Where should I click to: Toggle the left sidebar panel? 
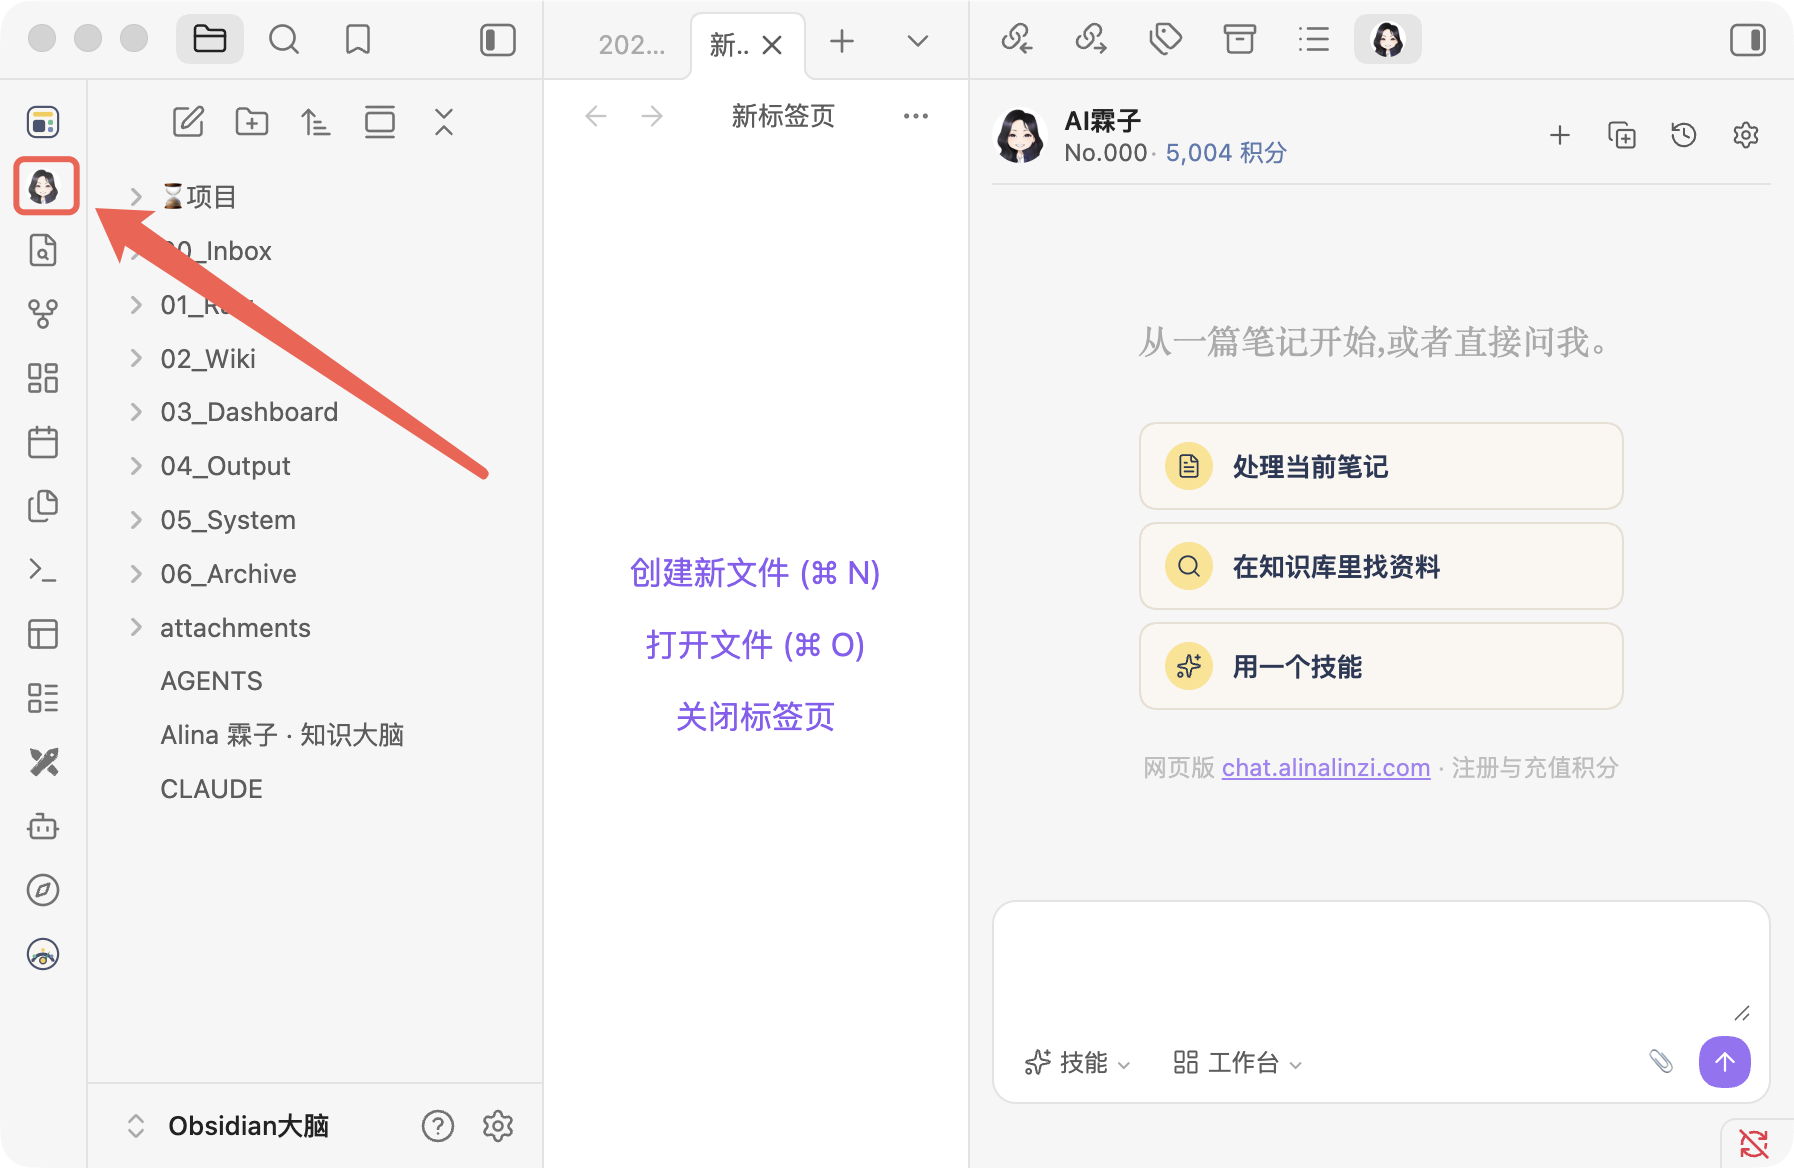(x=498, y=40)
